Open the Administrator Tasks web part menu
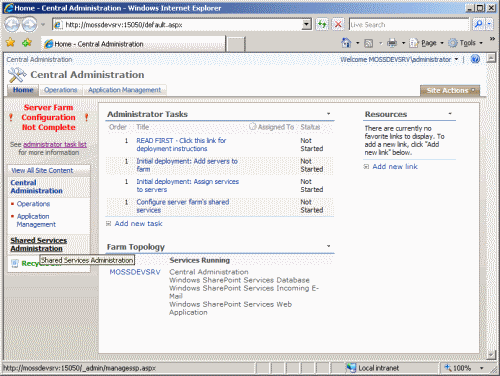This screenshot has width=500, height=376. 328,114
